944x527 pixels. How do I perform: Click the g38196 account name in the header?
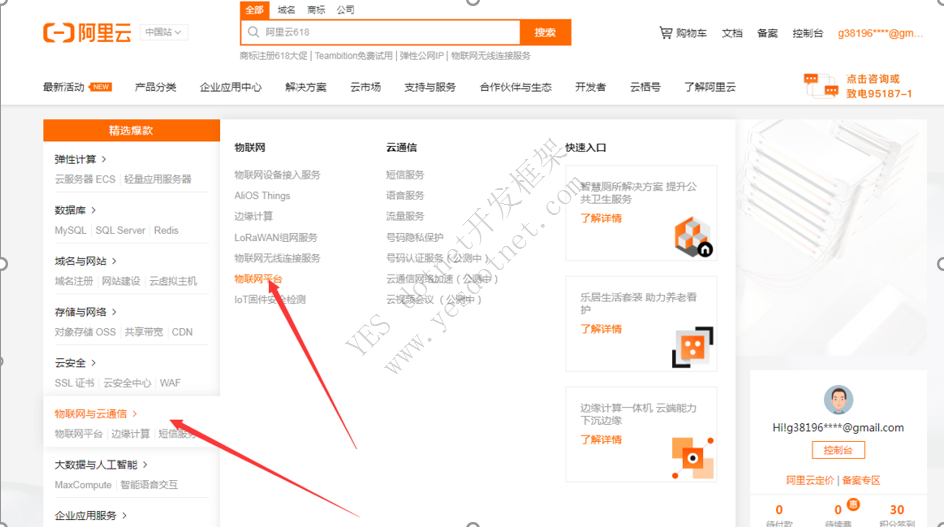coord(880,33)
